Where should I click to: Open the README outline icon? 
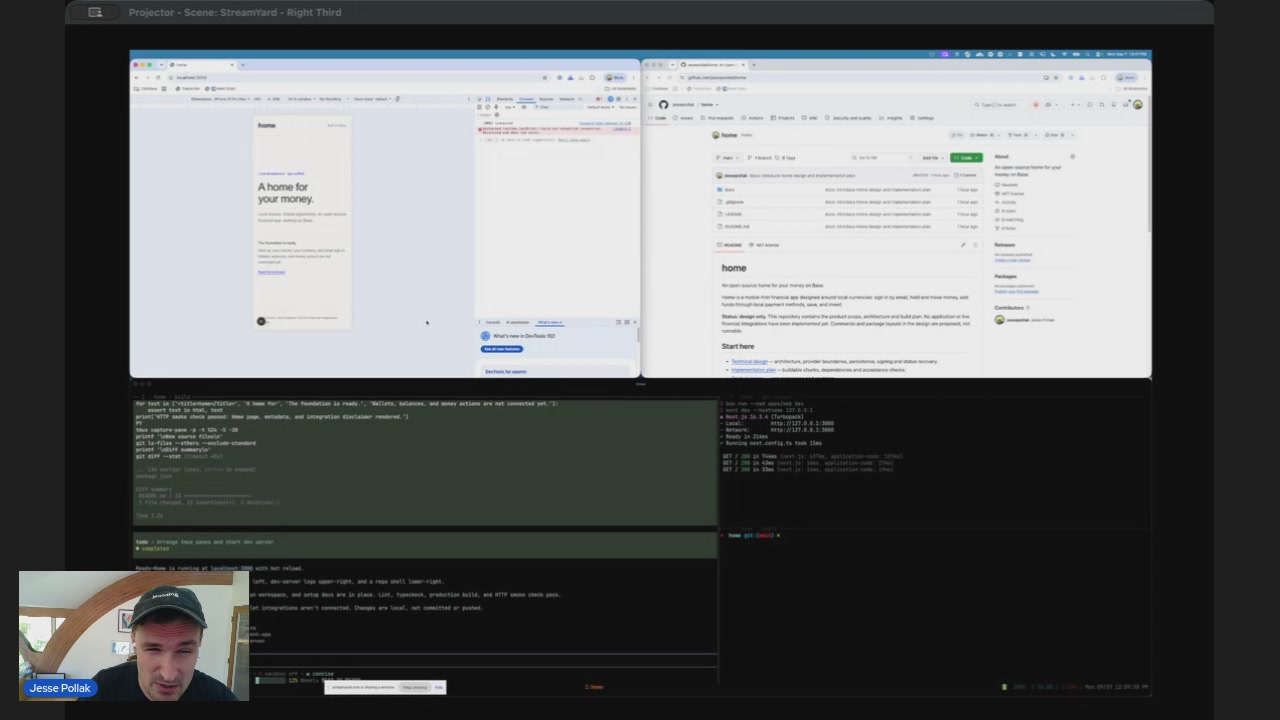(x=975, y=245)
